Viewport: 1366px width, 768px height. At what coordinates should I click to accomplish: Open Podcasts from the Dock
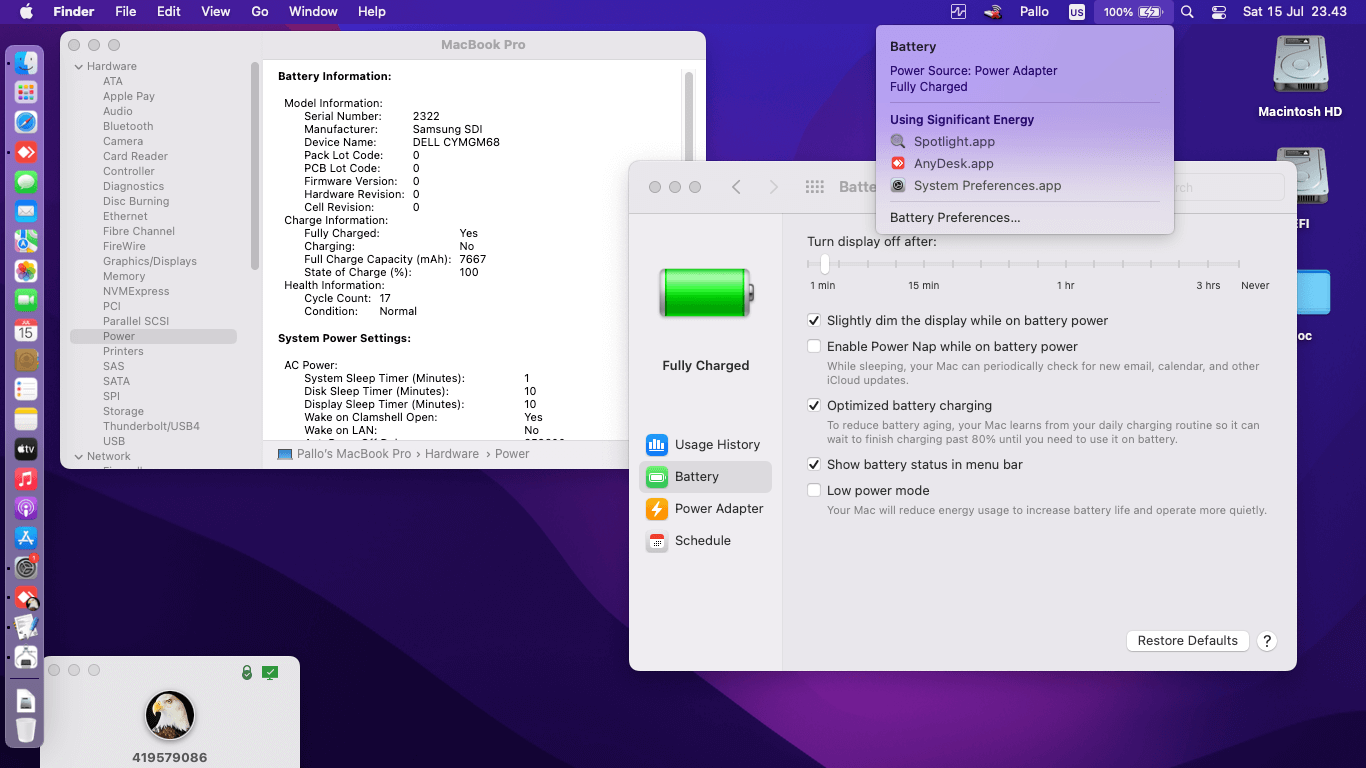[x=26, y=508]
